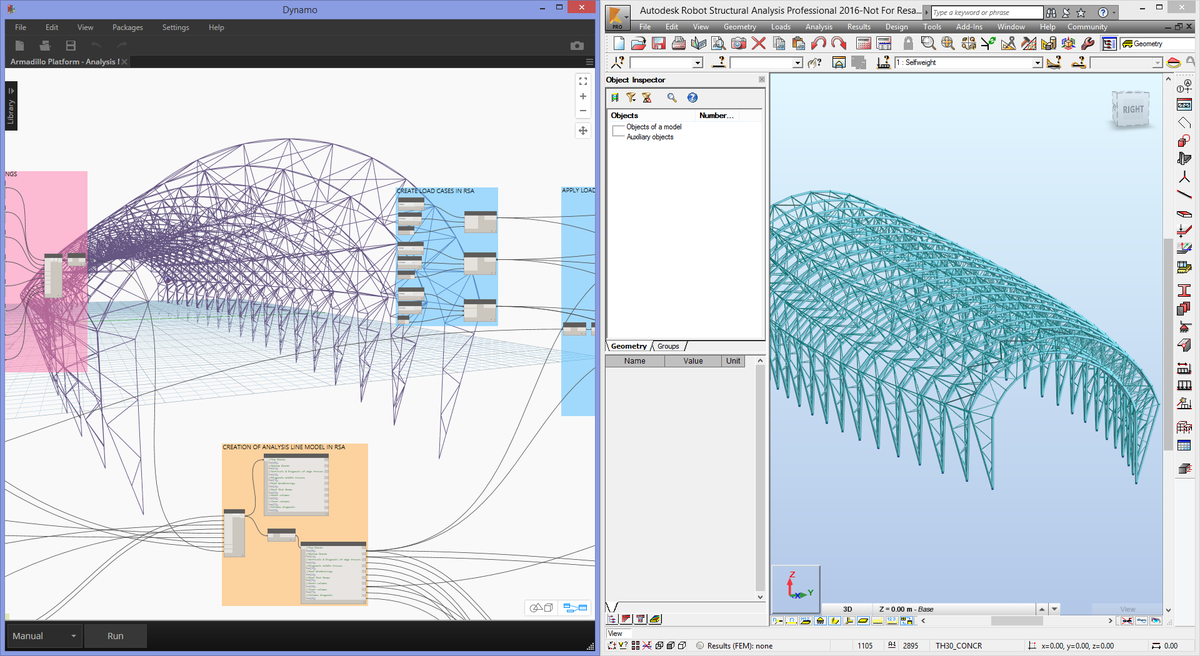
Task: Open the Loads menu in Robot
Action: pos(781,27)
